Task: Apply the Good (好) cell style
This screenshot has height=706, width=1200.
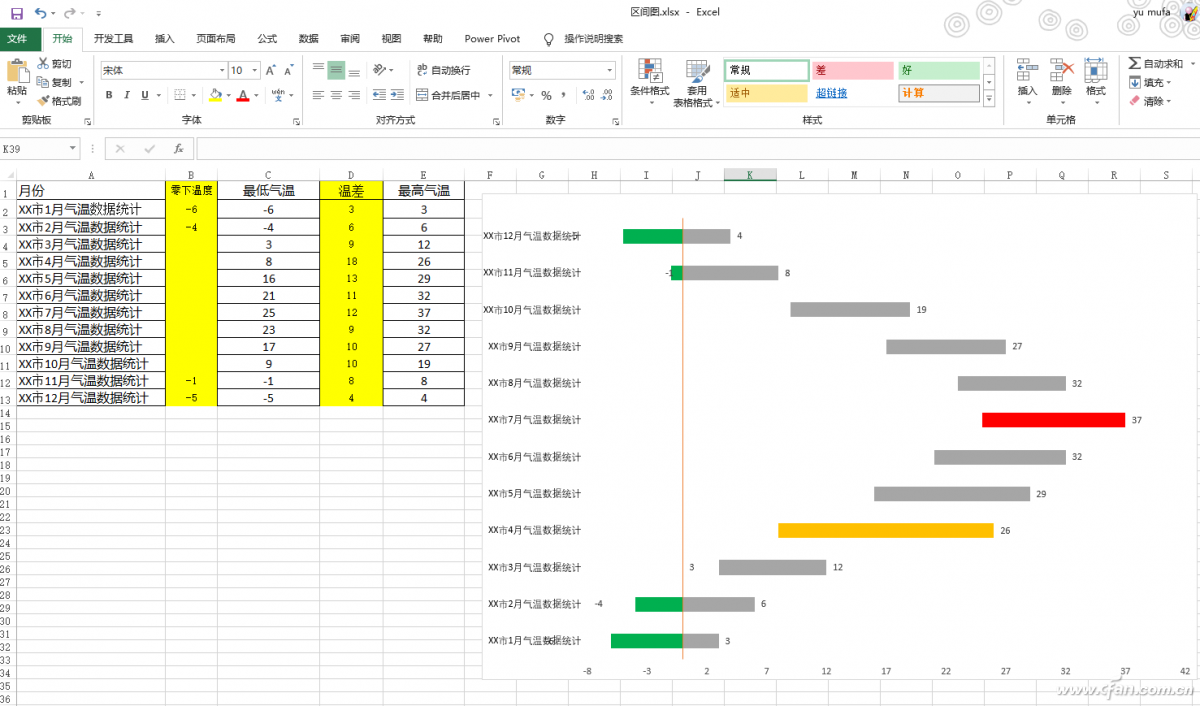Action: [939, 70]
